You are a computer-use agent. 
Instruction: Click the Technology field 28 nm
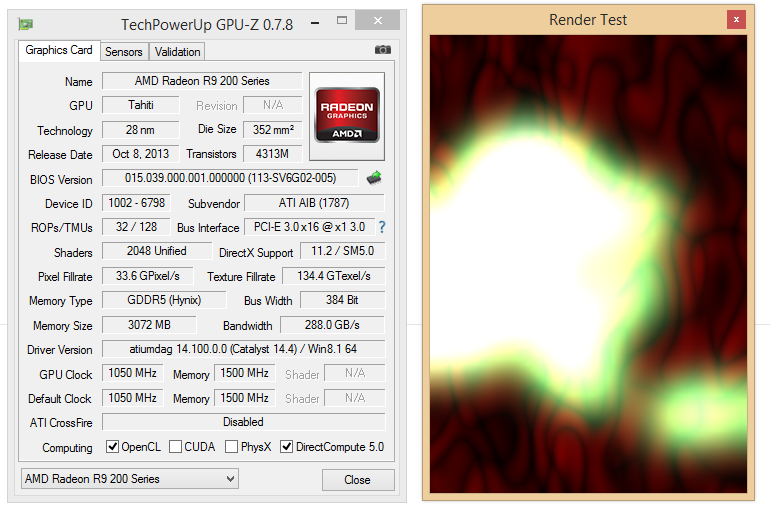[x=141, y=130]
